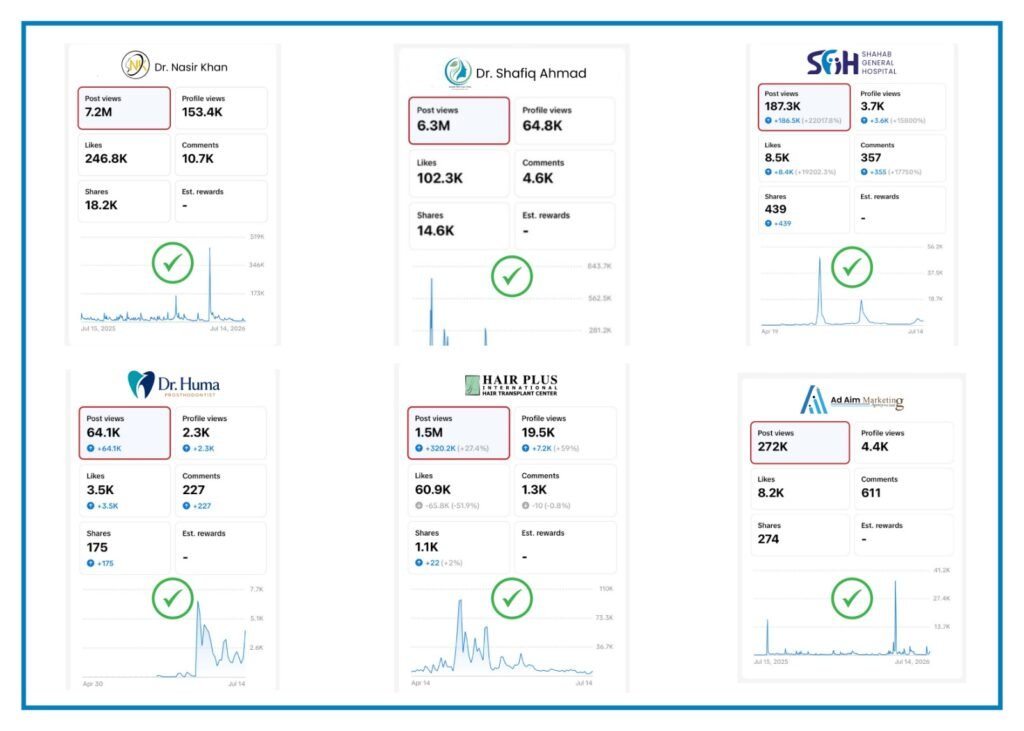1024x731 pixels.
Task: Click the blue increase icon beside +186.5K
Action: coord(768,120)
